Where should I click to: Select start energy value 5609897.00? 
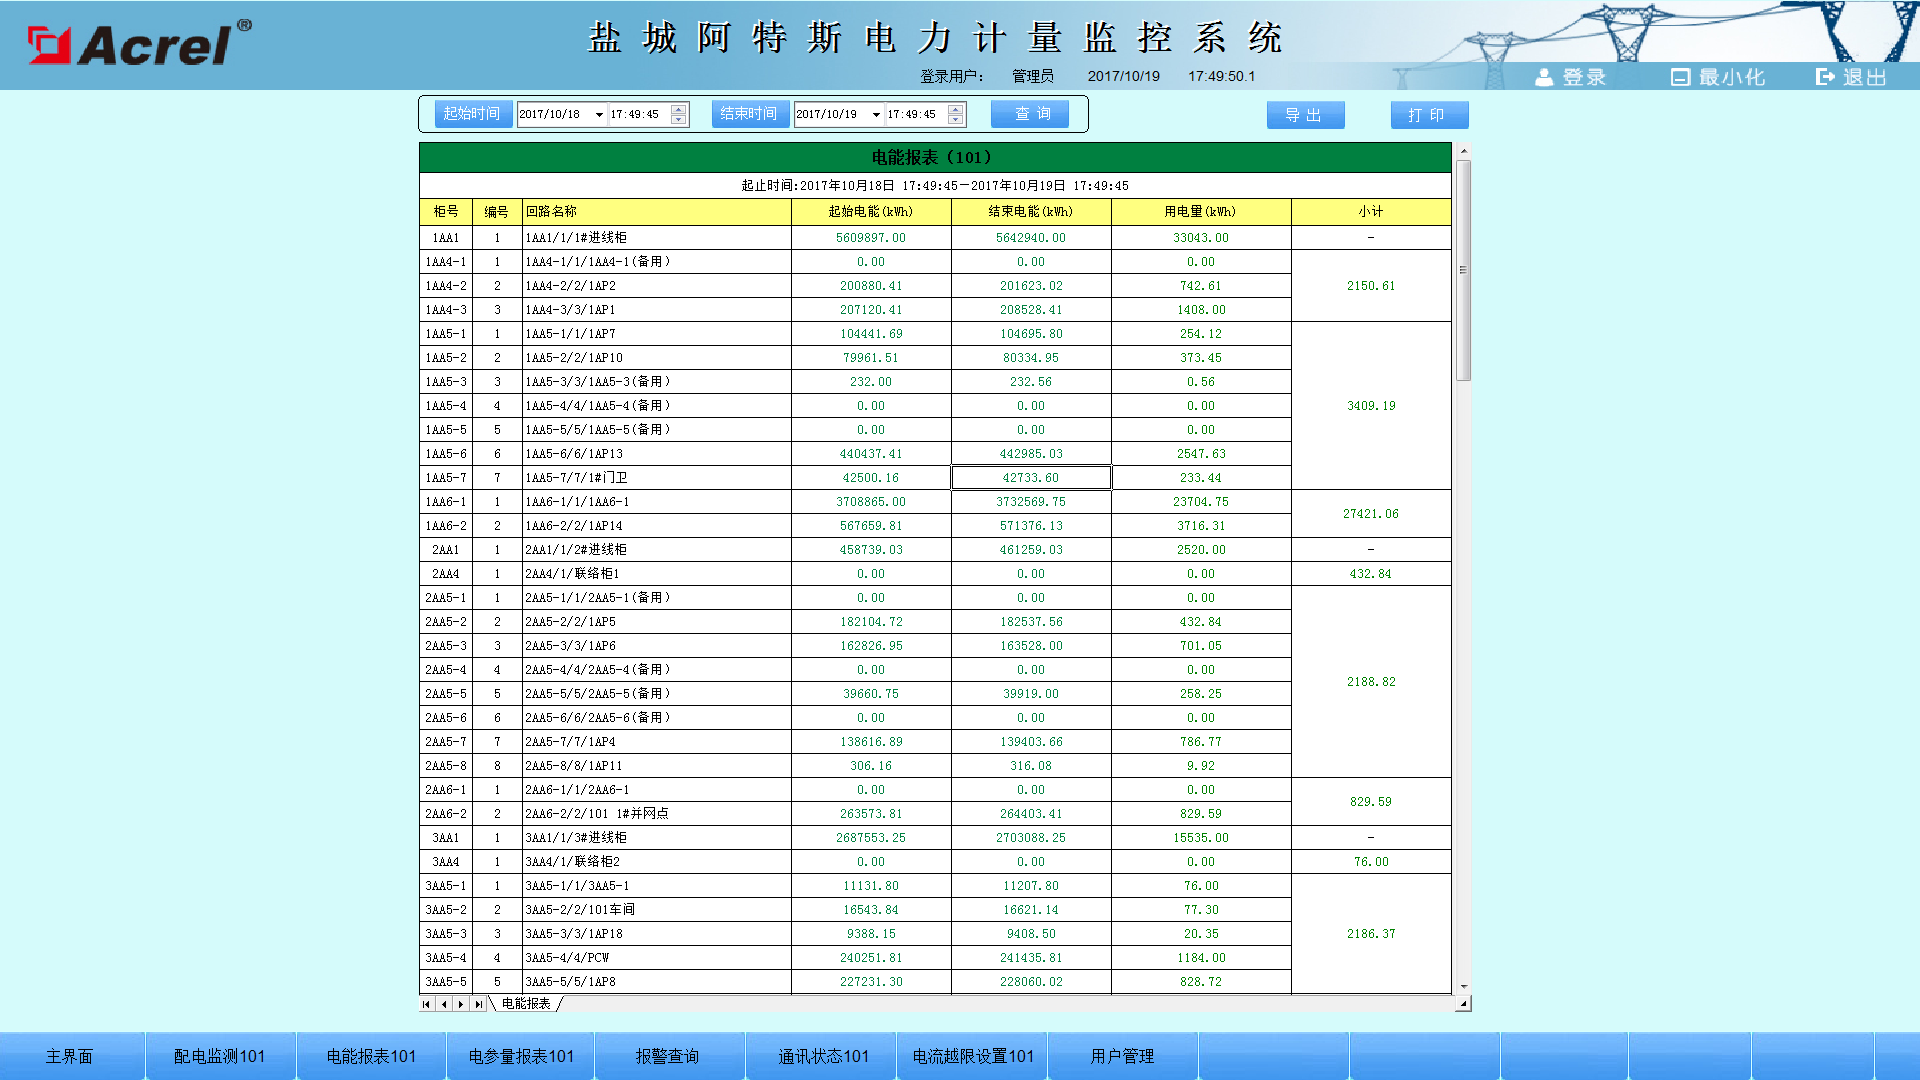pyautogui.click(x=871, y=238)
